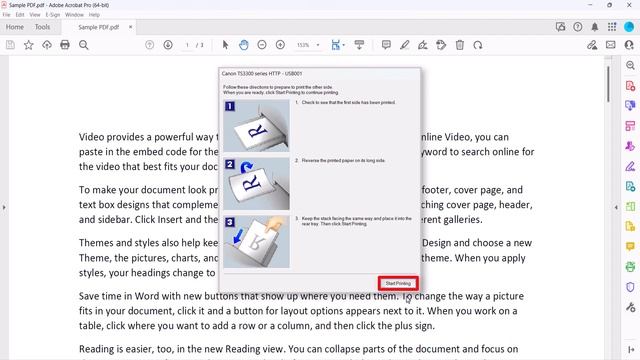Open the Protect shield tool in right pane
Viewport: 640px width, 360px height.
click(x=630, y=287)
